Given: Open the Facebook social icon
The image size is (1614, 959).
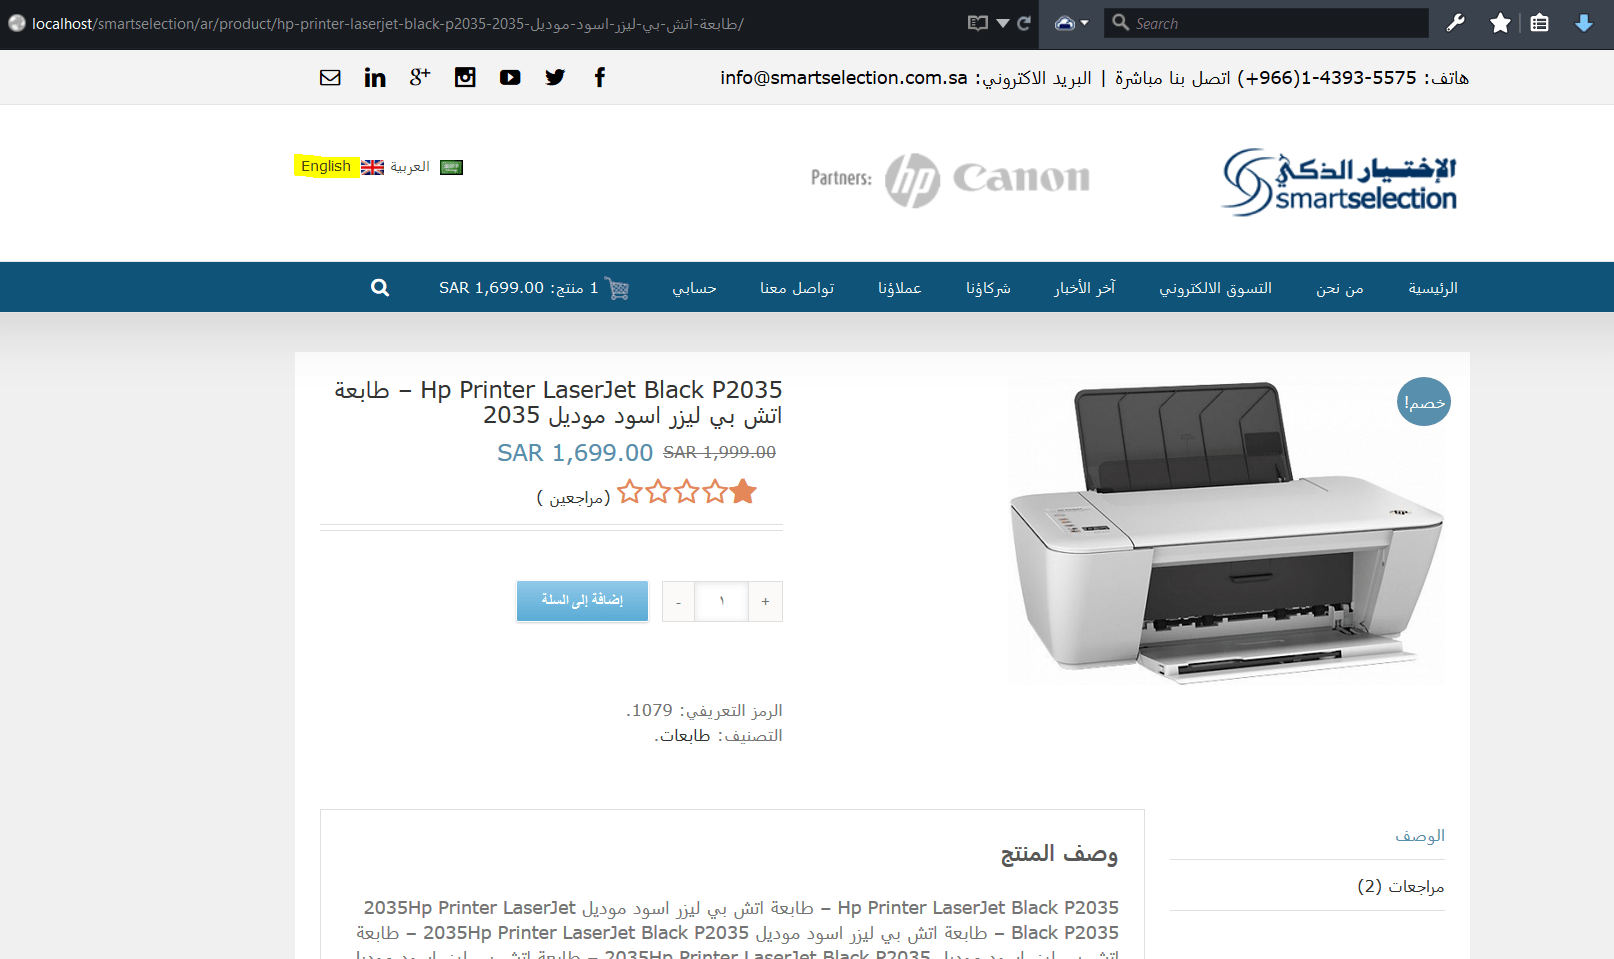Looking at the screenshot, I should (x=600, y=77).
